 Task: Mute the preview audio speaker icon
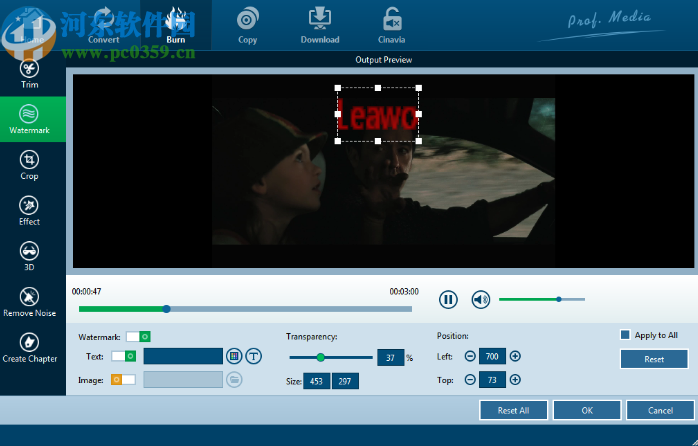coord(481,300)
